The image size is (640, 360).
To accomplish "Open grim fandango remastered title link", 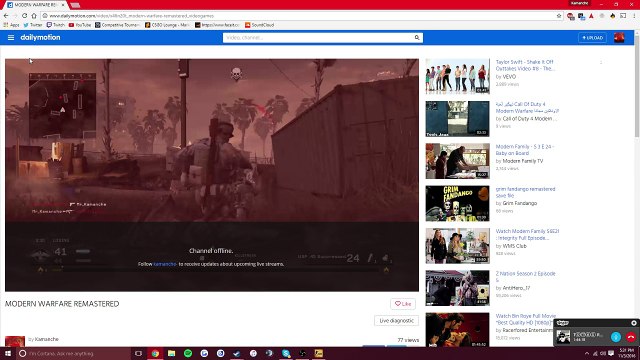I will tap(525, 192).
